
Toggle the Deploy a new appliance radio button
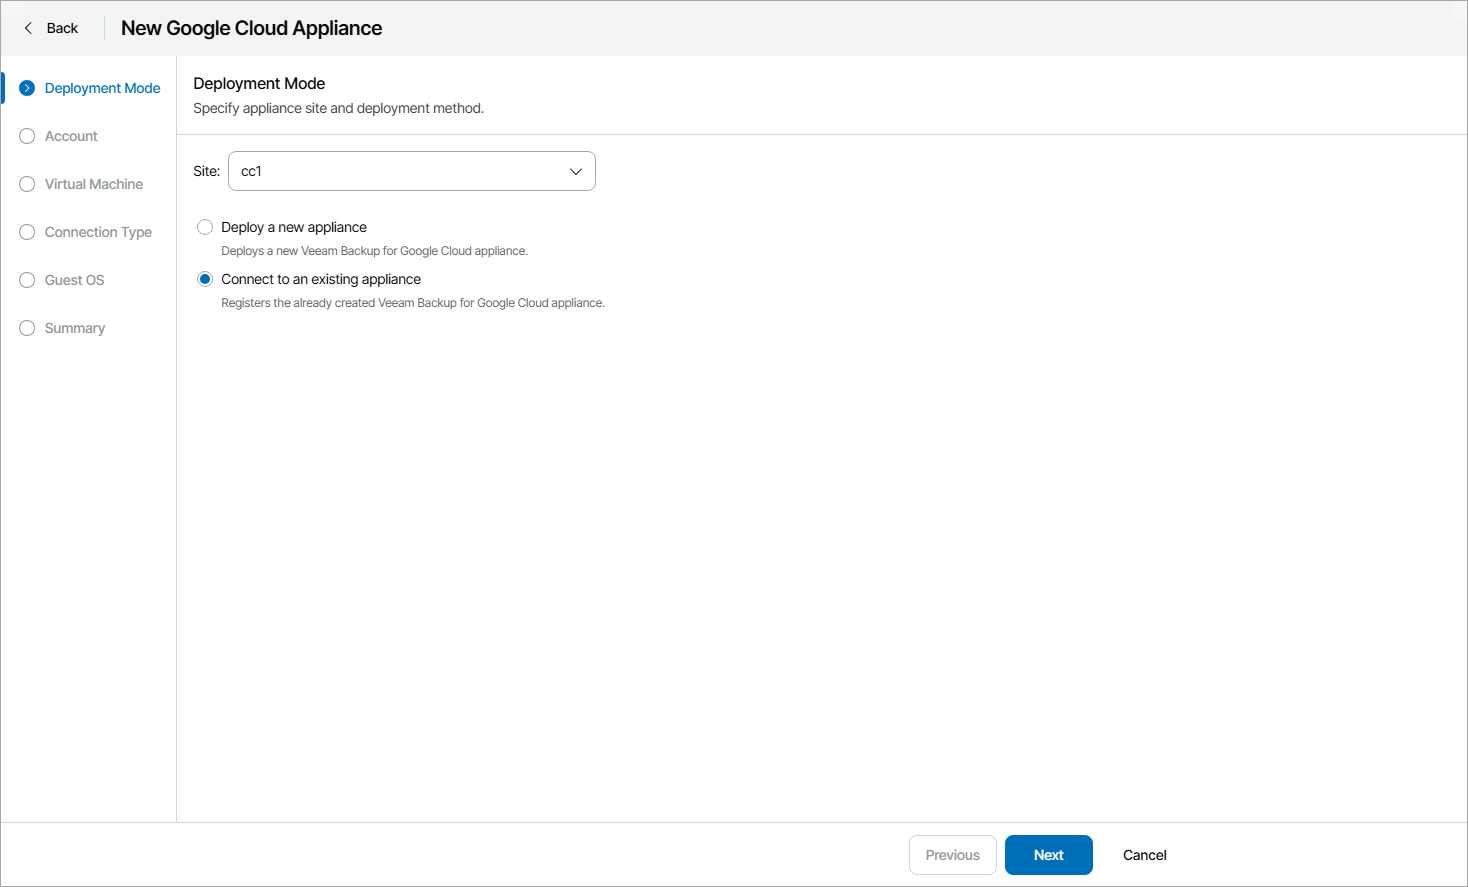click(x=205, y=227)
